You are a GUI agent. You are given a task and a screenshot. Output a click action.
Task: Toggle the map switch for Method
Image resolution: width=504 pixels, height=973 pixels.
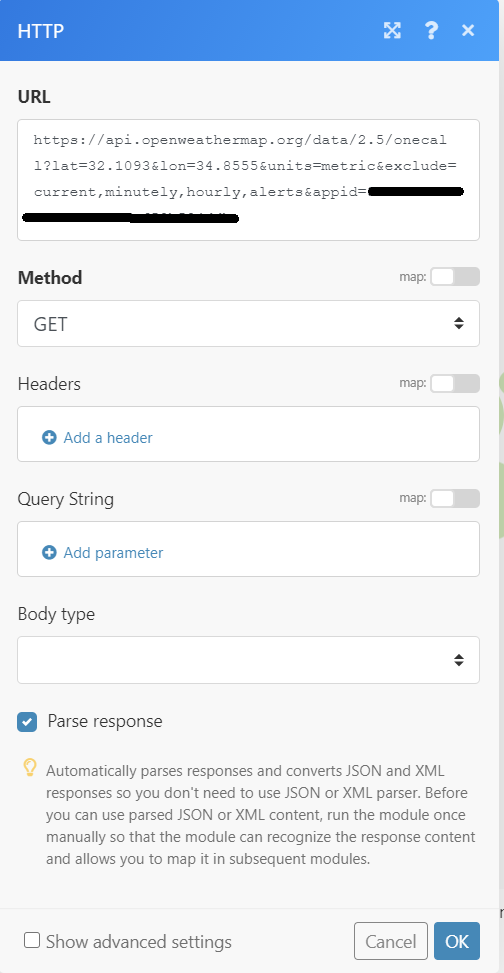pos(455,277)
